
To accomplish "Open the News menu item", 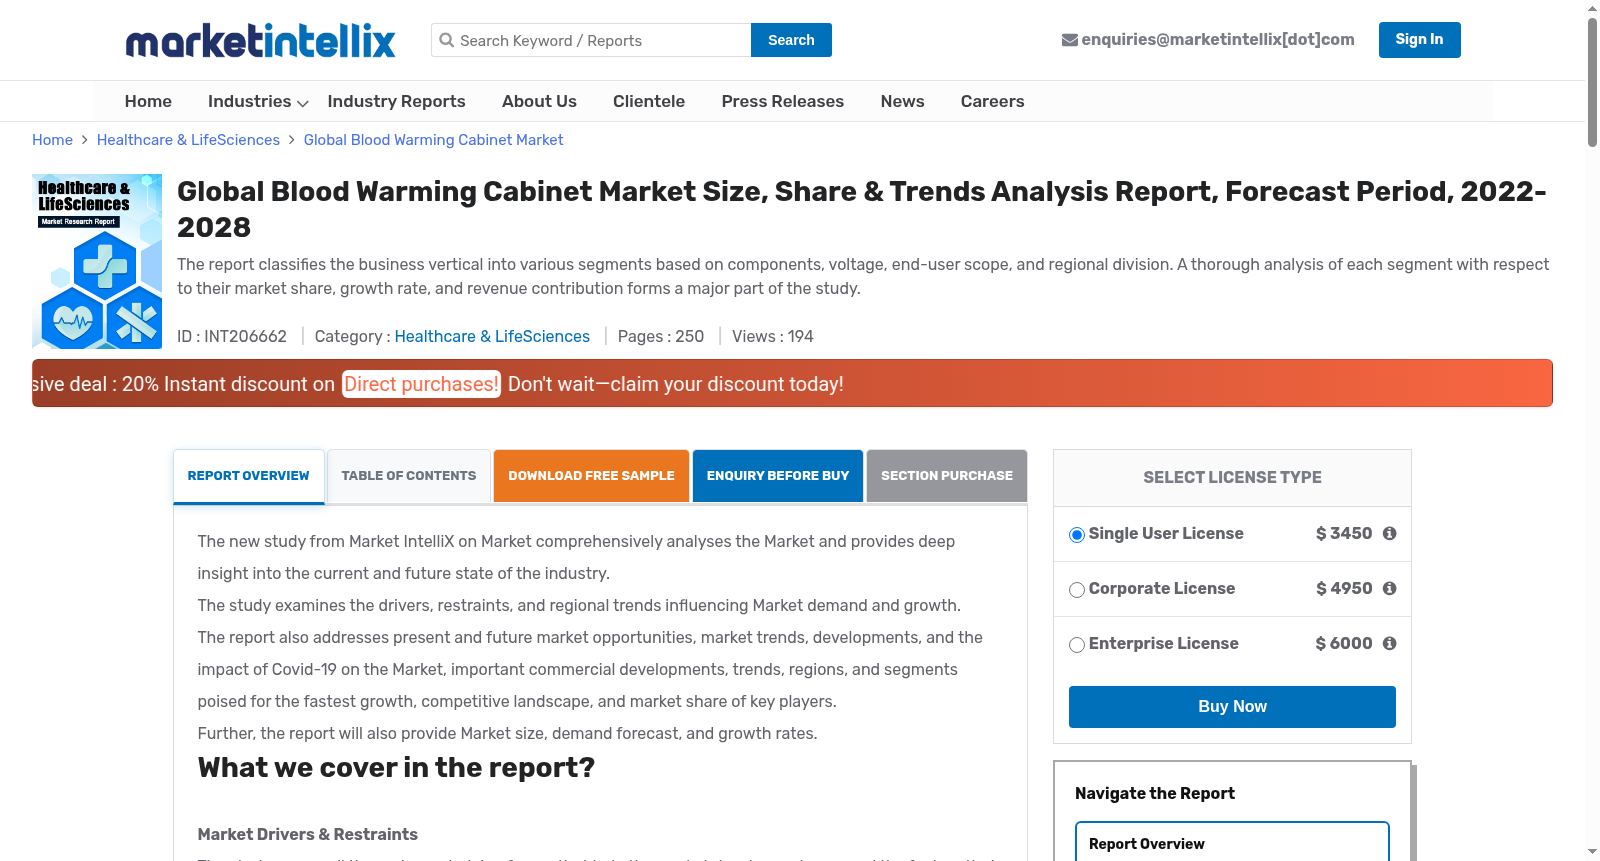I will 903,101.
